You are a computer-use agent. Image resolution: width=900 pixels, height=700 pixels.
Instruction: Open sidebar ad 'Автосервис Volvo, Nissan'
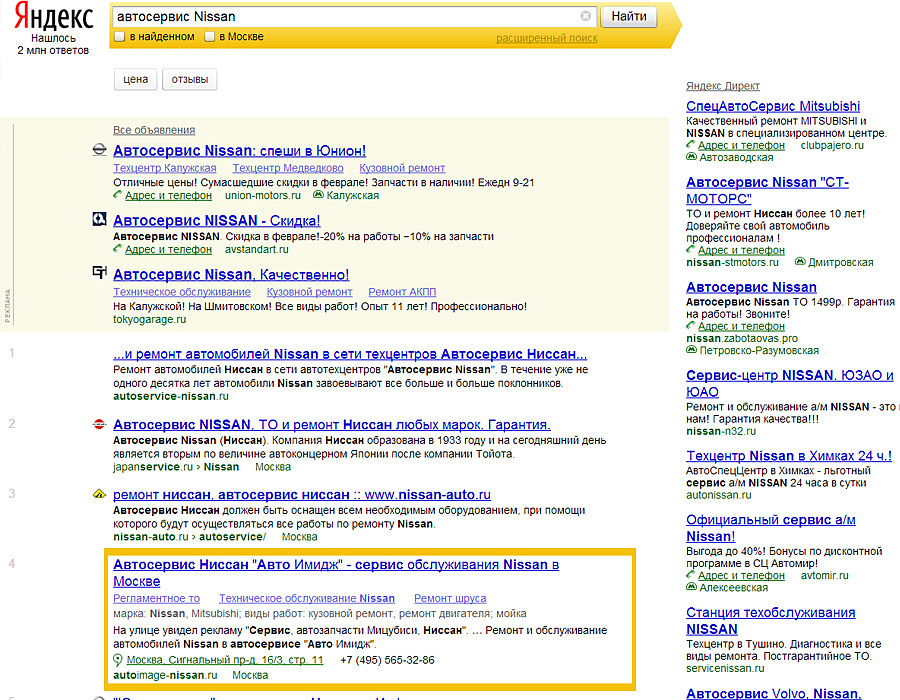pyautogui.click(x=773, y=693)
